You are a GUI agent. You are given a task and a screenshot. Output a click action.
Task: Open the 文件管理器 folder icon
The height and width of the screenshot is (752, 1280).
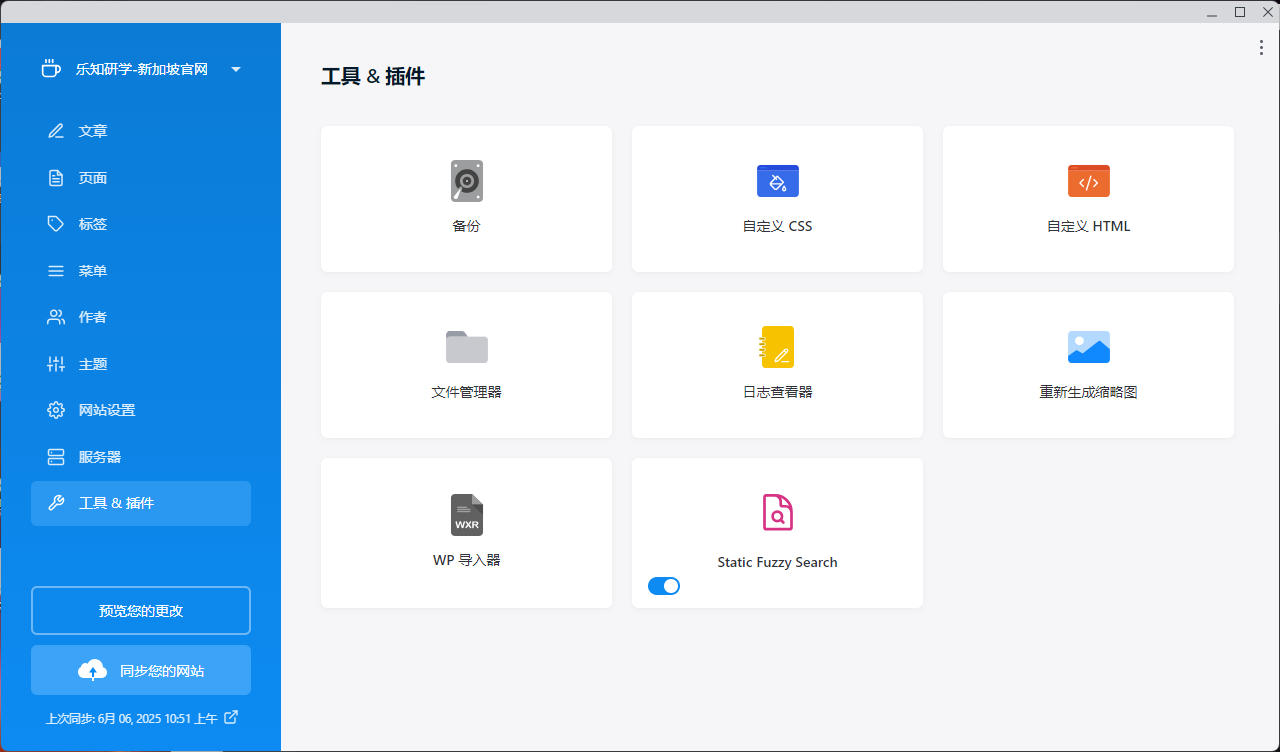coord(466,347)
